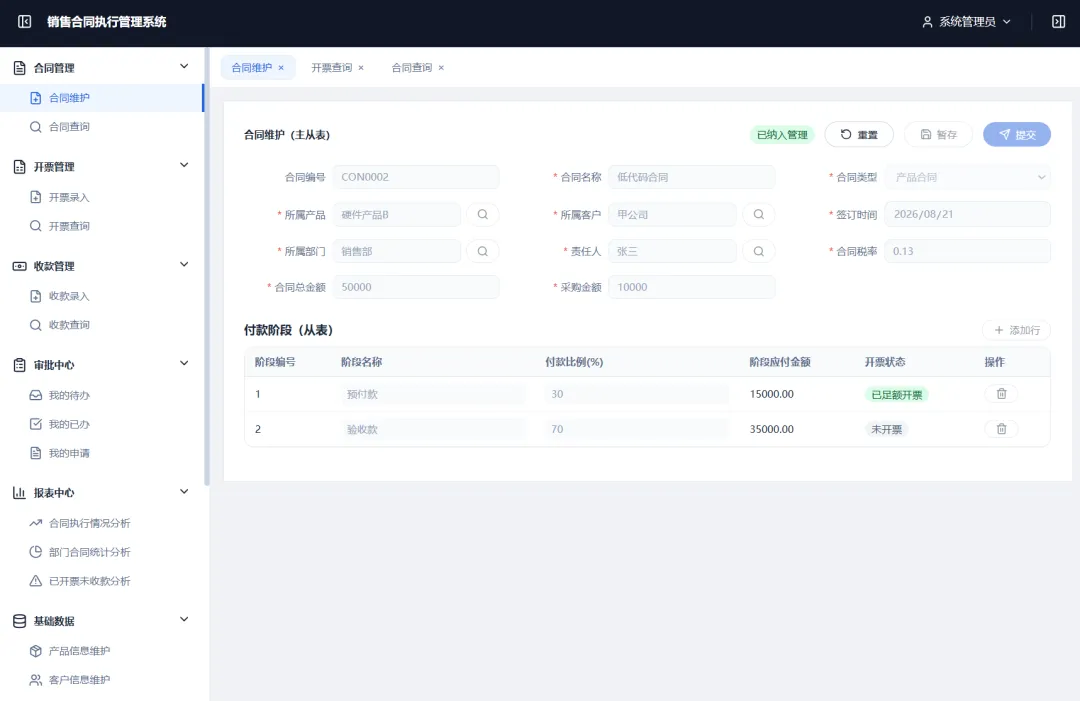Click the 合同总金额 input field
Screen dimensions: 1080x701
(x=416, y=287)
